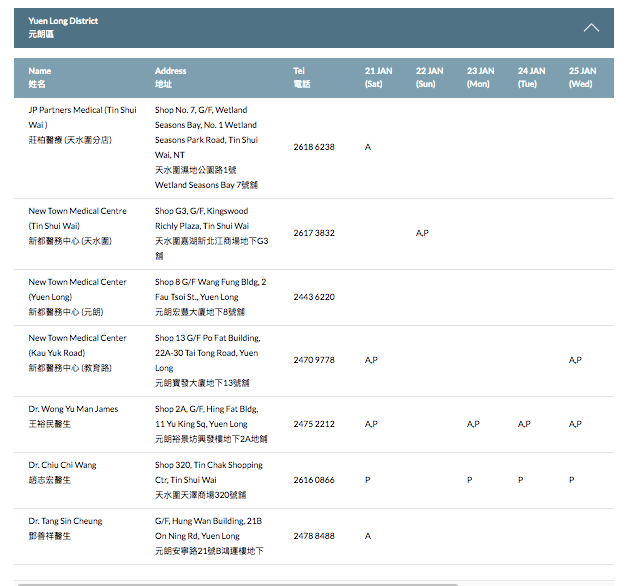Viewport: 633px width, 586px height.
Task: Click the horizontal scrollbar below the table
Action: tap(236, 582)
